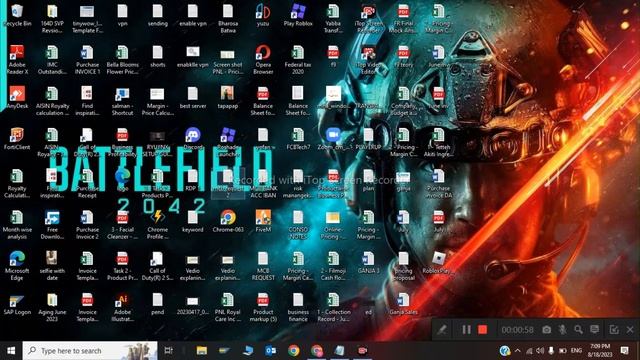Select the business finance file
This screenshot has width=640, height=360.
tap(298, 307)
